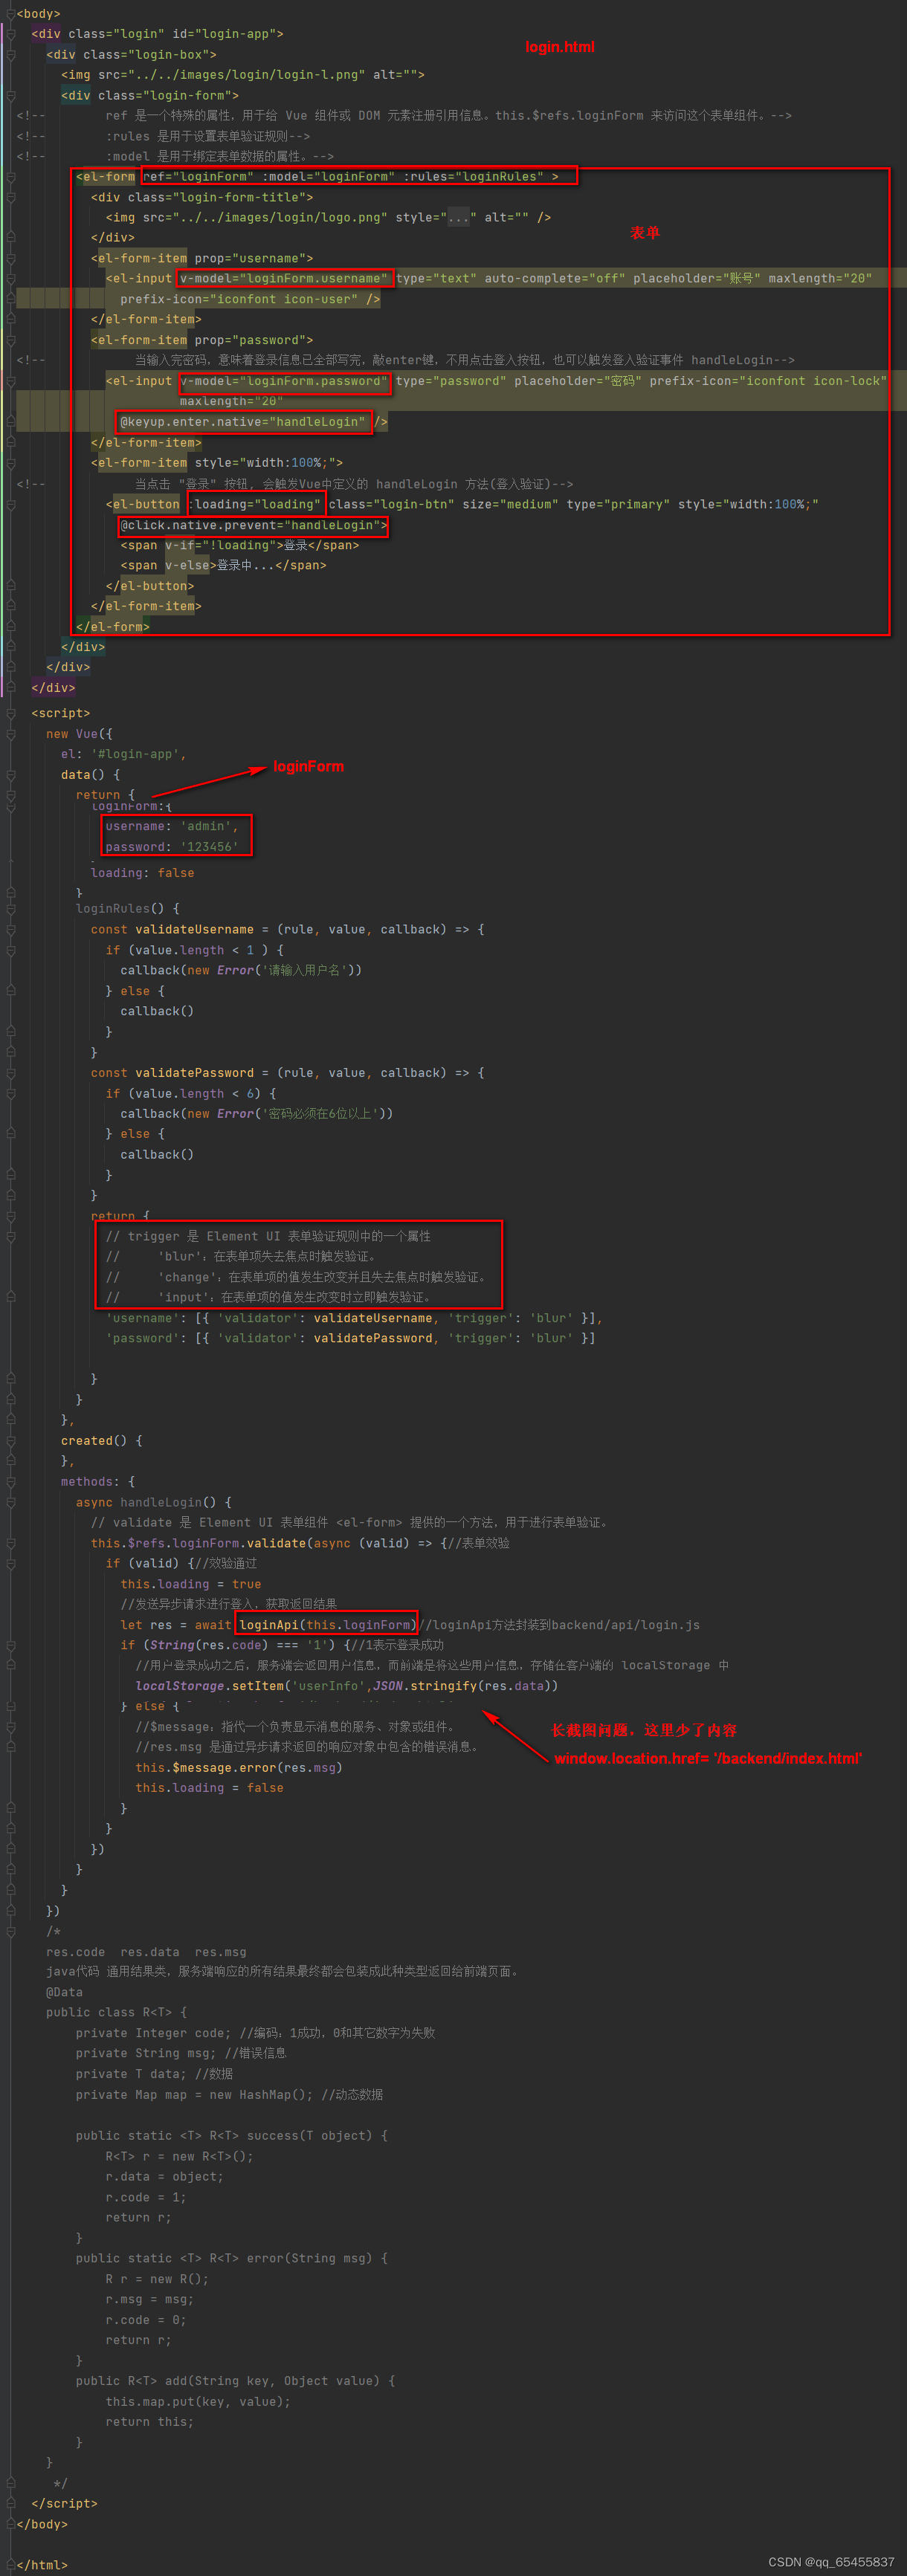The width and height of the screenshot is (907, 2576).
Task: Click @keyup.enter.native="handleLogin" attribute
Action: coord(243,422)
